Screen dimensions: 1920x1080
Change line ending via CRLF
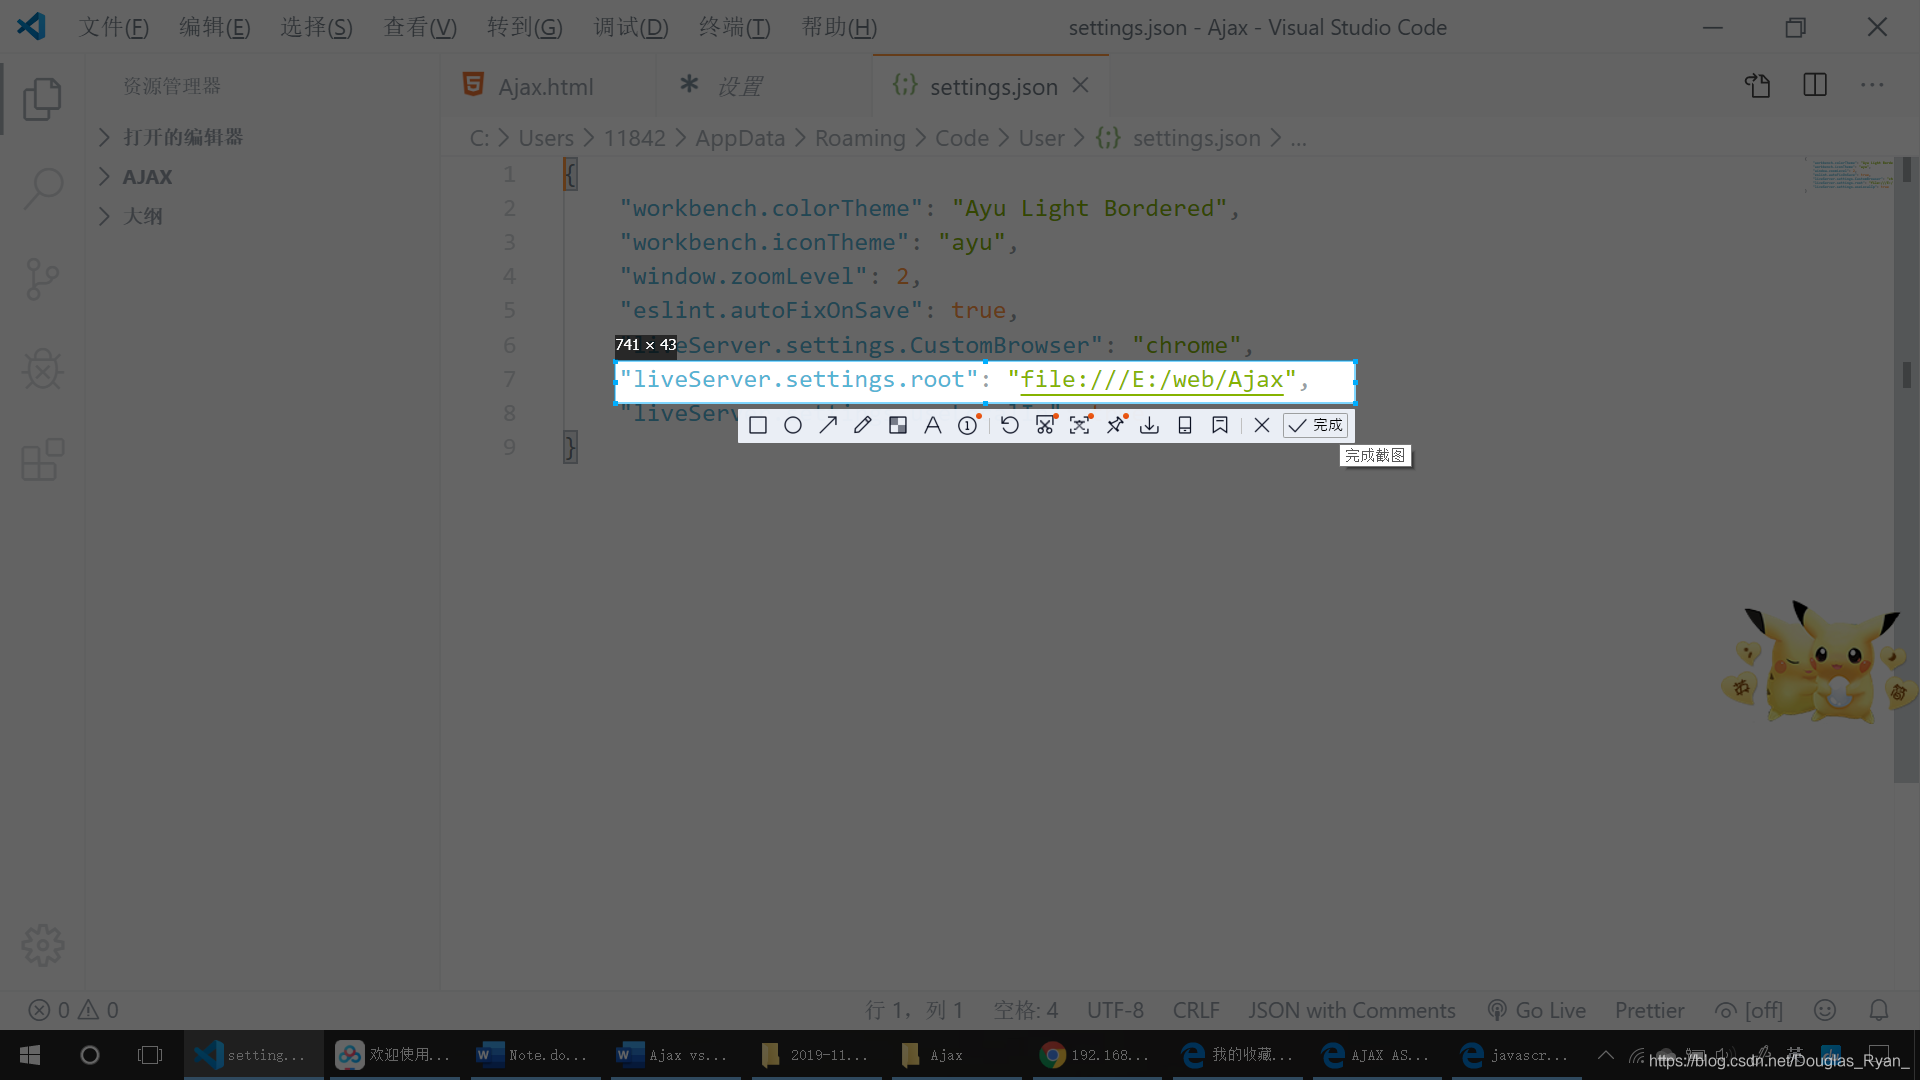point(1196,1010)
